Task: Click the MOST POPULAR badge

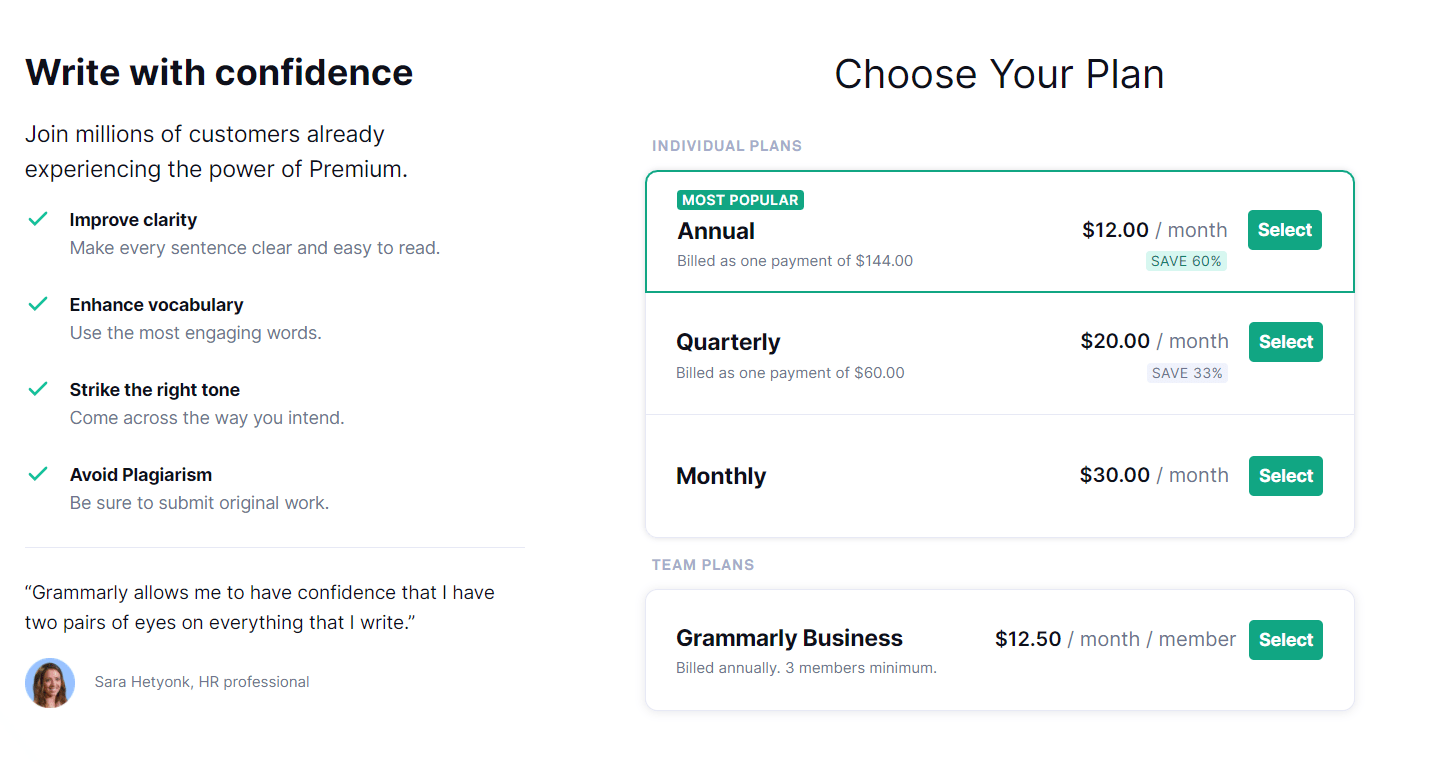Action: [x=740, y=199]
